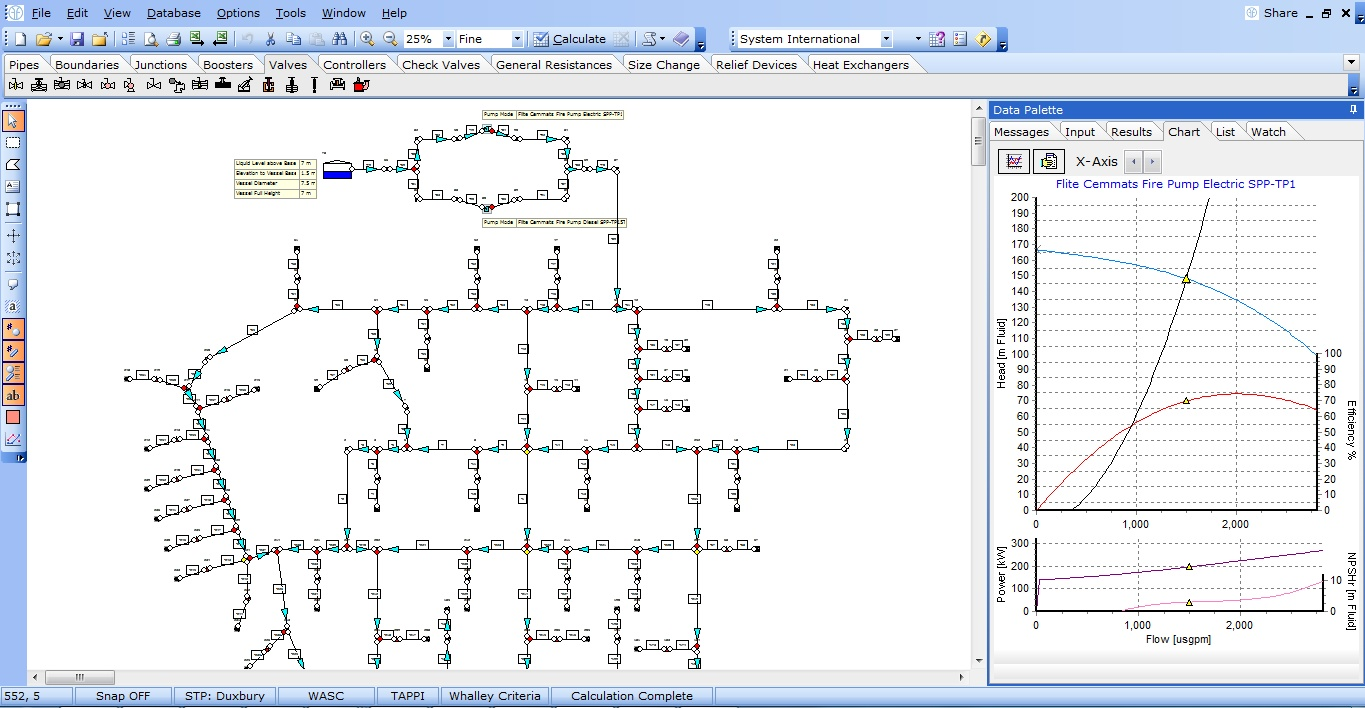Select the pointer arrow tool
1365x708 pixels.
(x=13, y=121)
